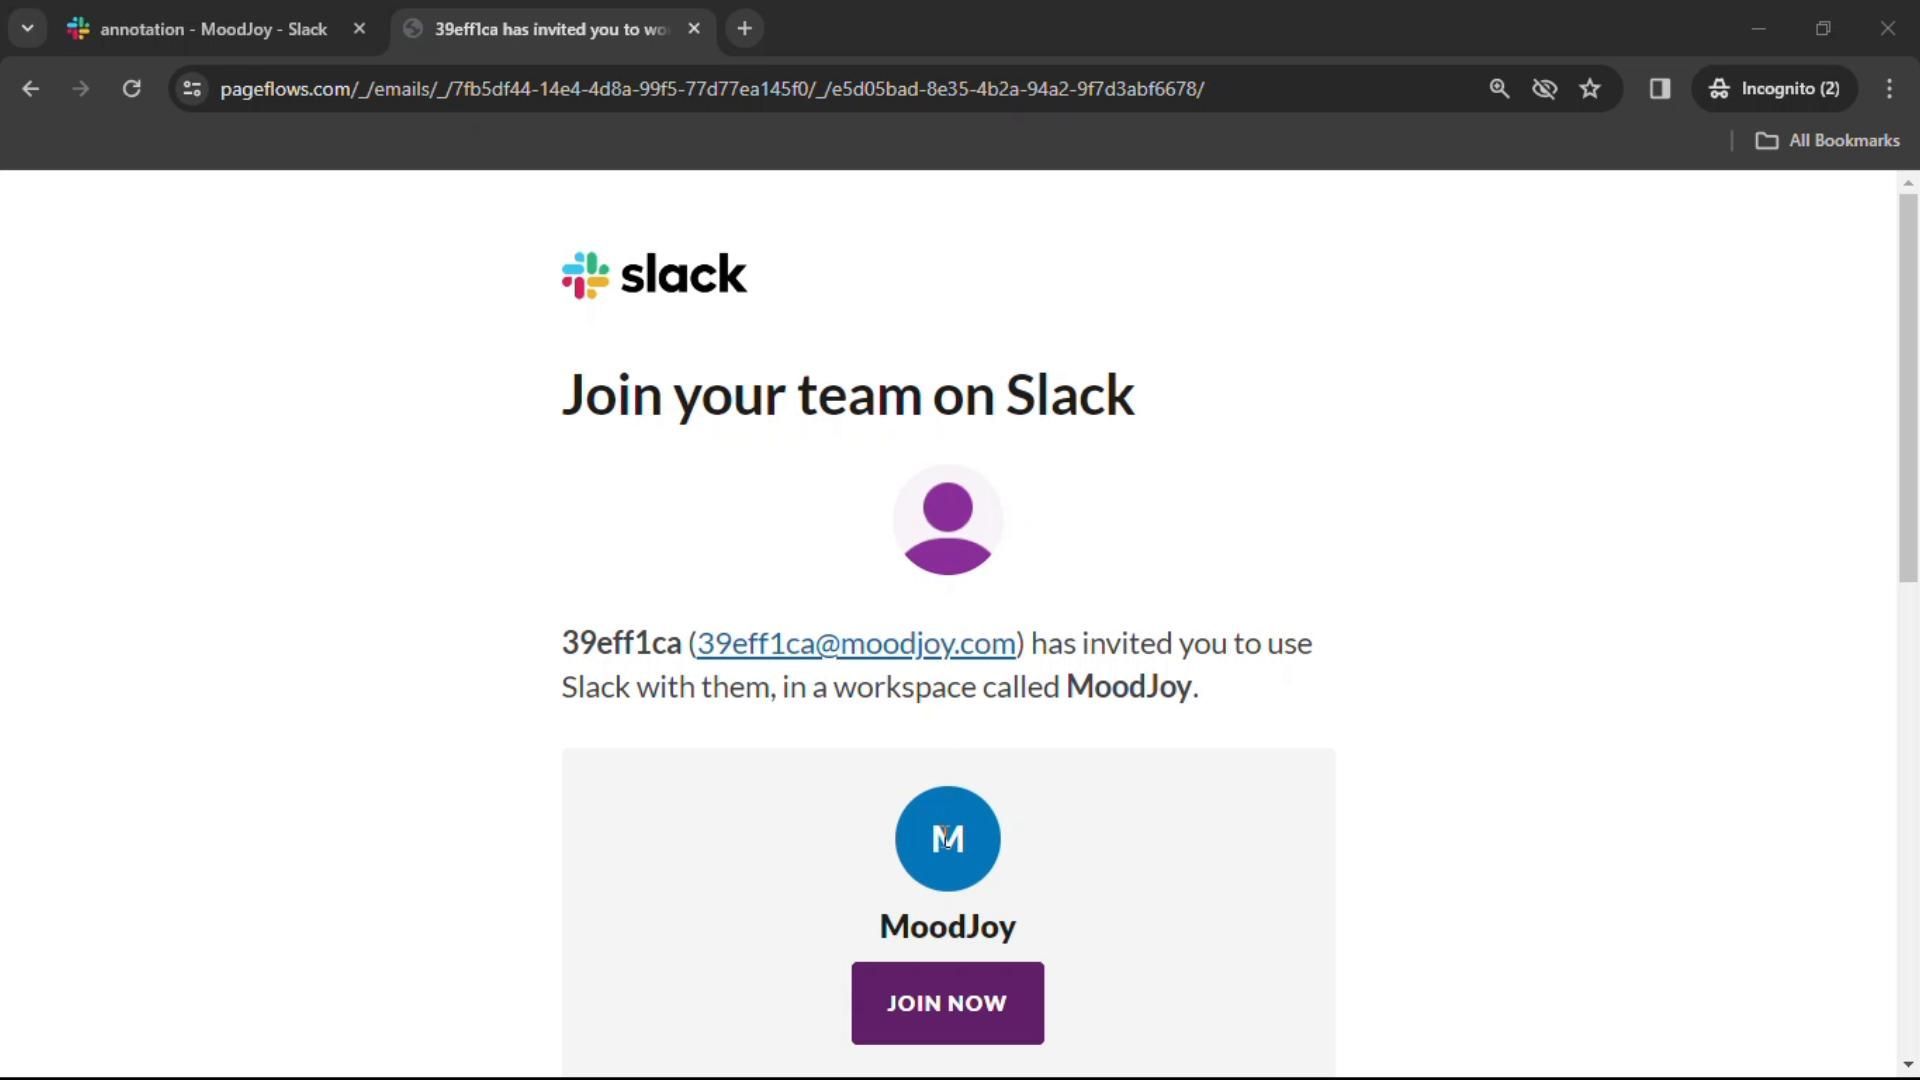Viewport: 1920px width, 1080px height.
Task: Open the Incognito (2) profile indicator
Action: (x=1775, y=89)
